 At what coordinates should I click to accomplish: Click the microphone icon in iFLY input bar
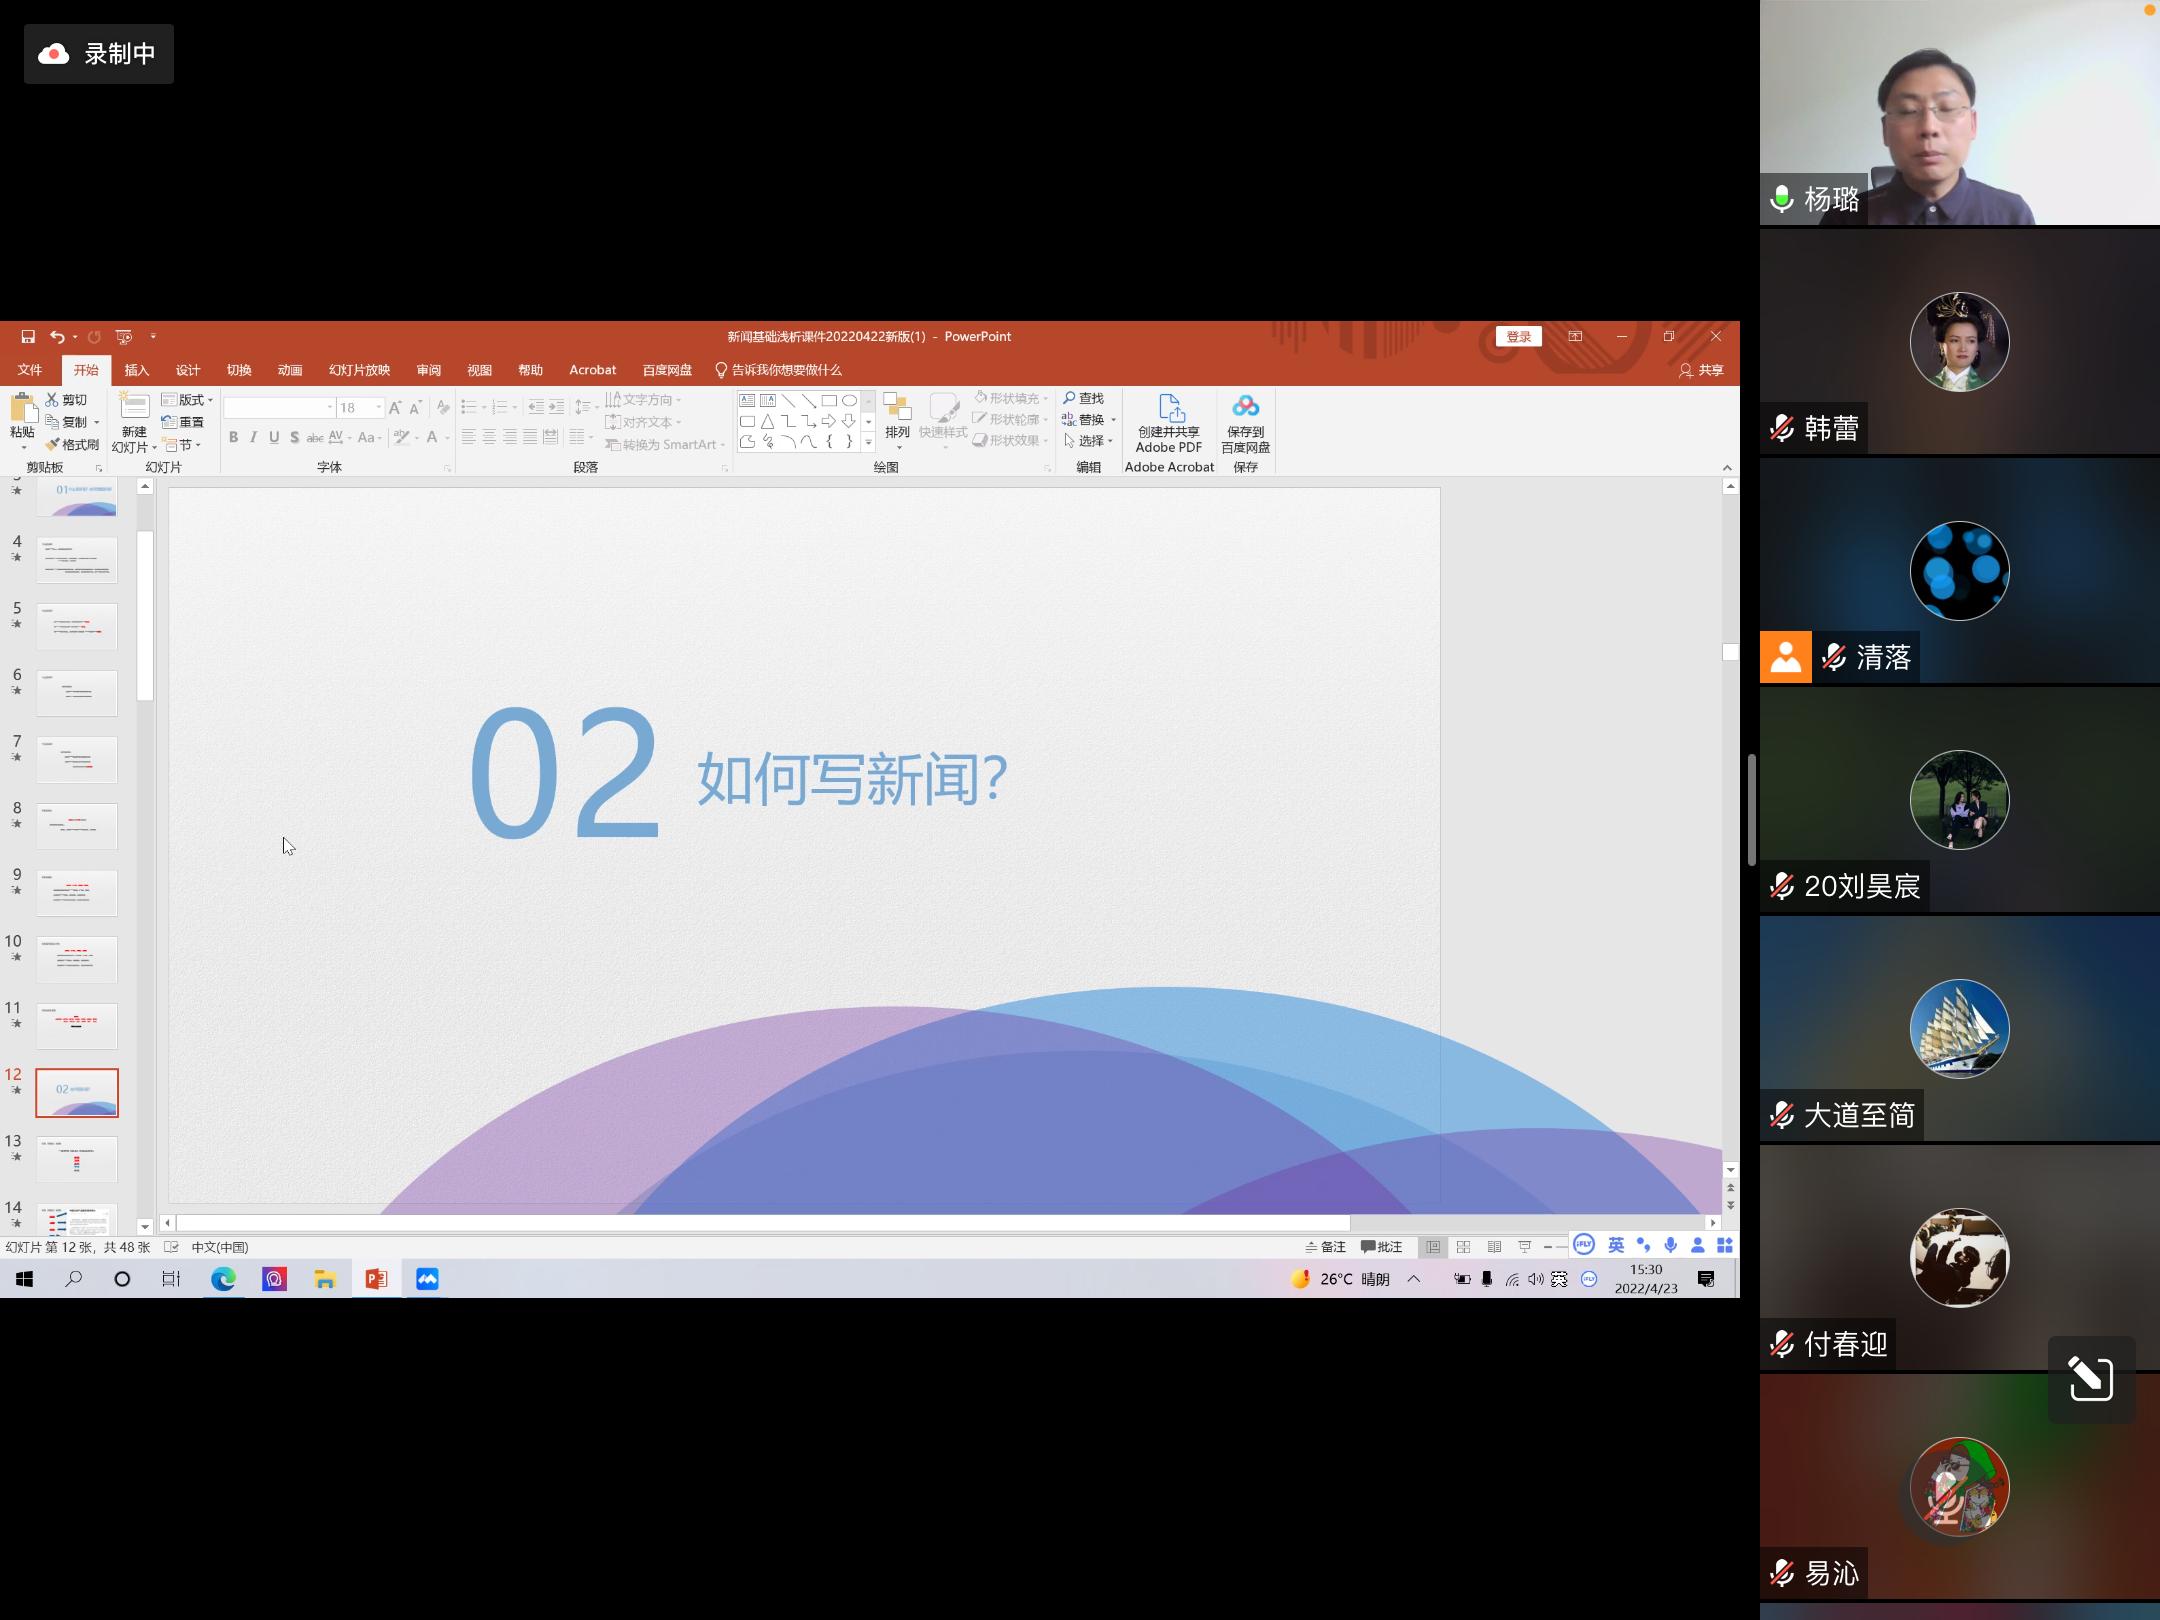point(1670,1245)
